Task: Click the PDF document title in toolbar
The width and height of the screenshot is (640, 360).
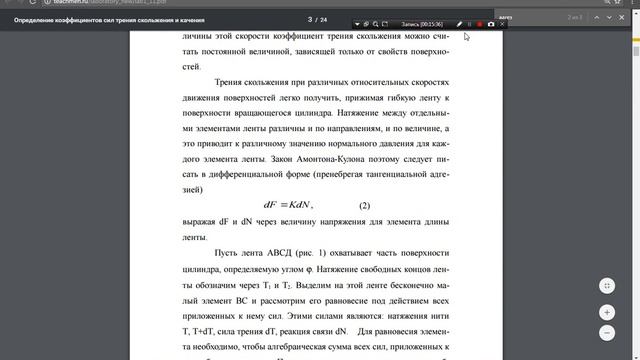Action: [109, 20]
